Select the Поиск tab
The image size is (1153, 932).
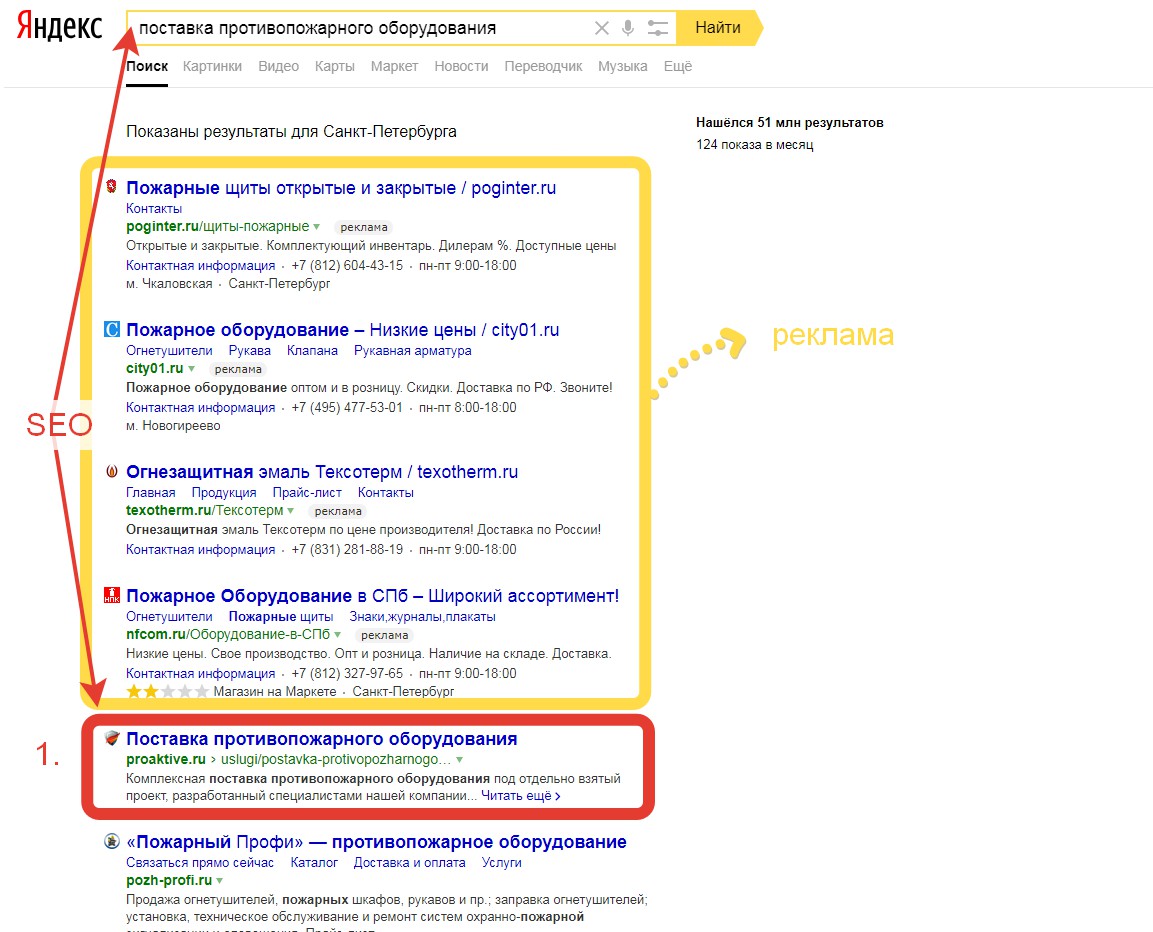pos(147,66)
